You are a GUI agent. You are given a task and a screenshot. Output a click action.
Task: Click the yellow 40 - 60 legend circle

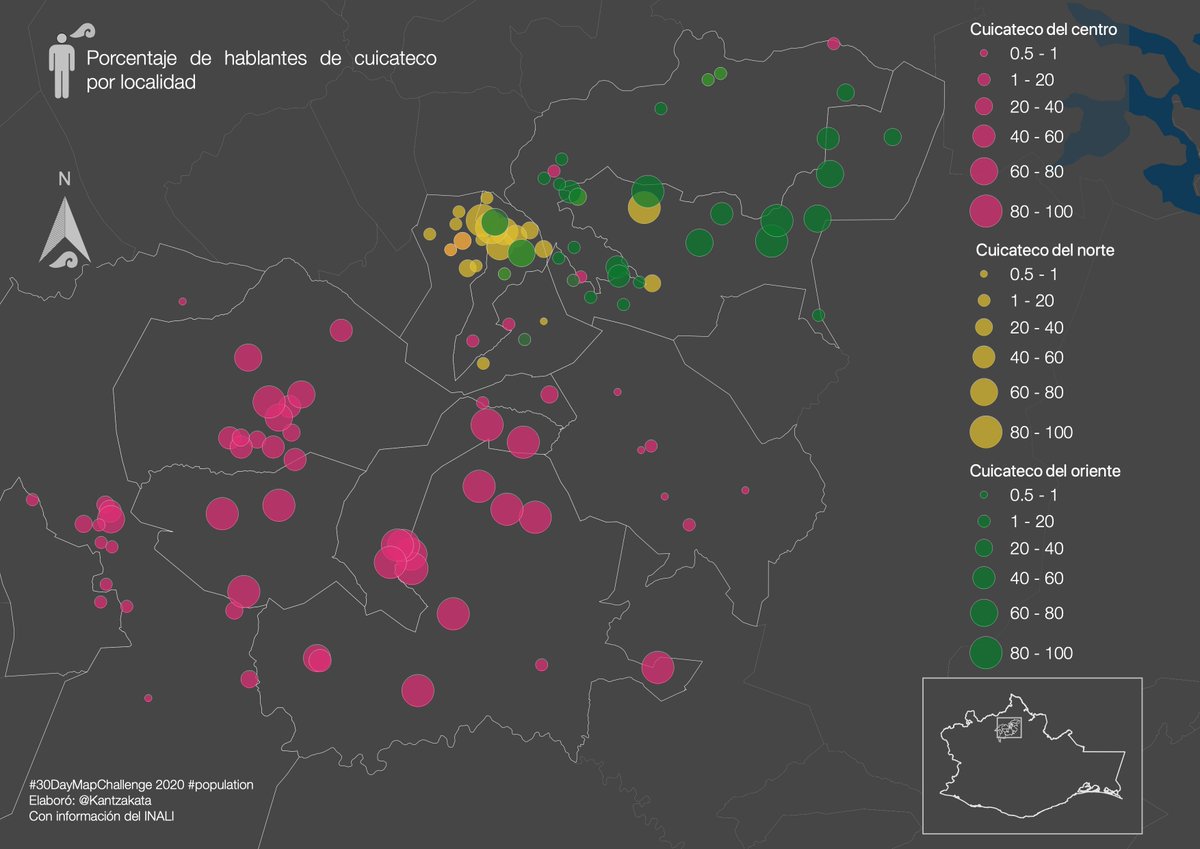984,357
